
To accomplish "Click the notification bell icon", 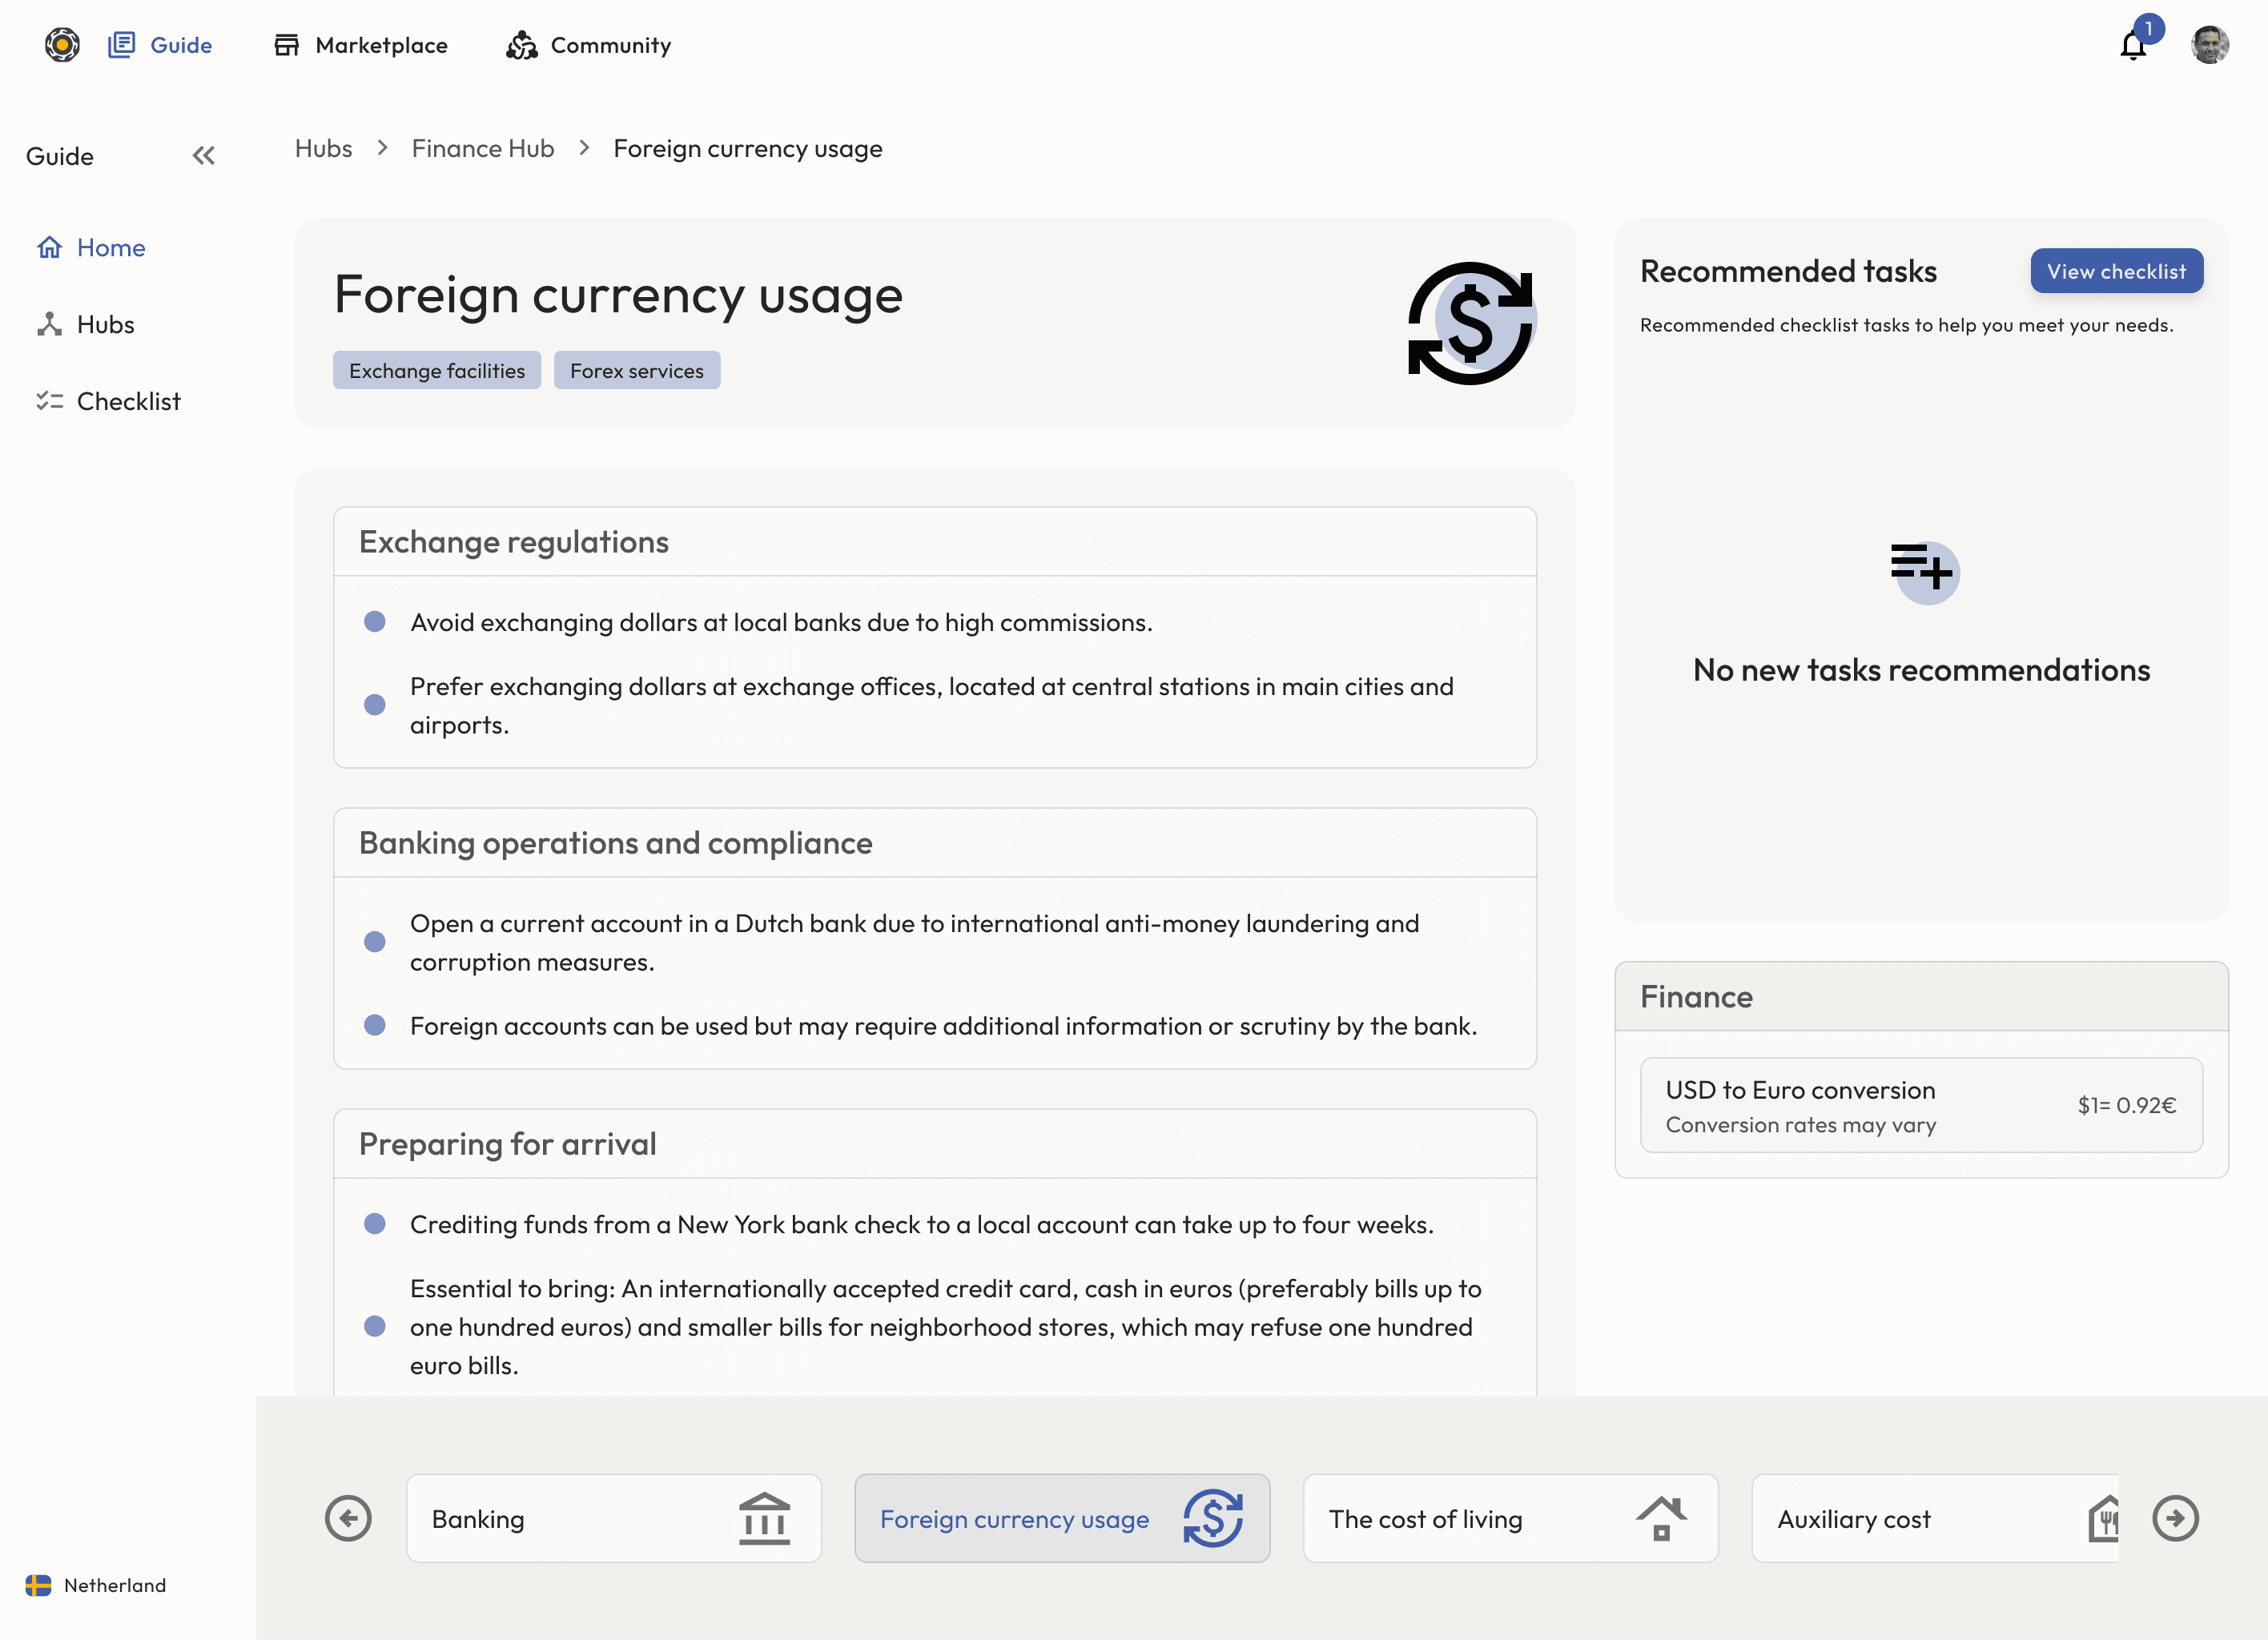I will coord(2132,46).
